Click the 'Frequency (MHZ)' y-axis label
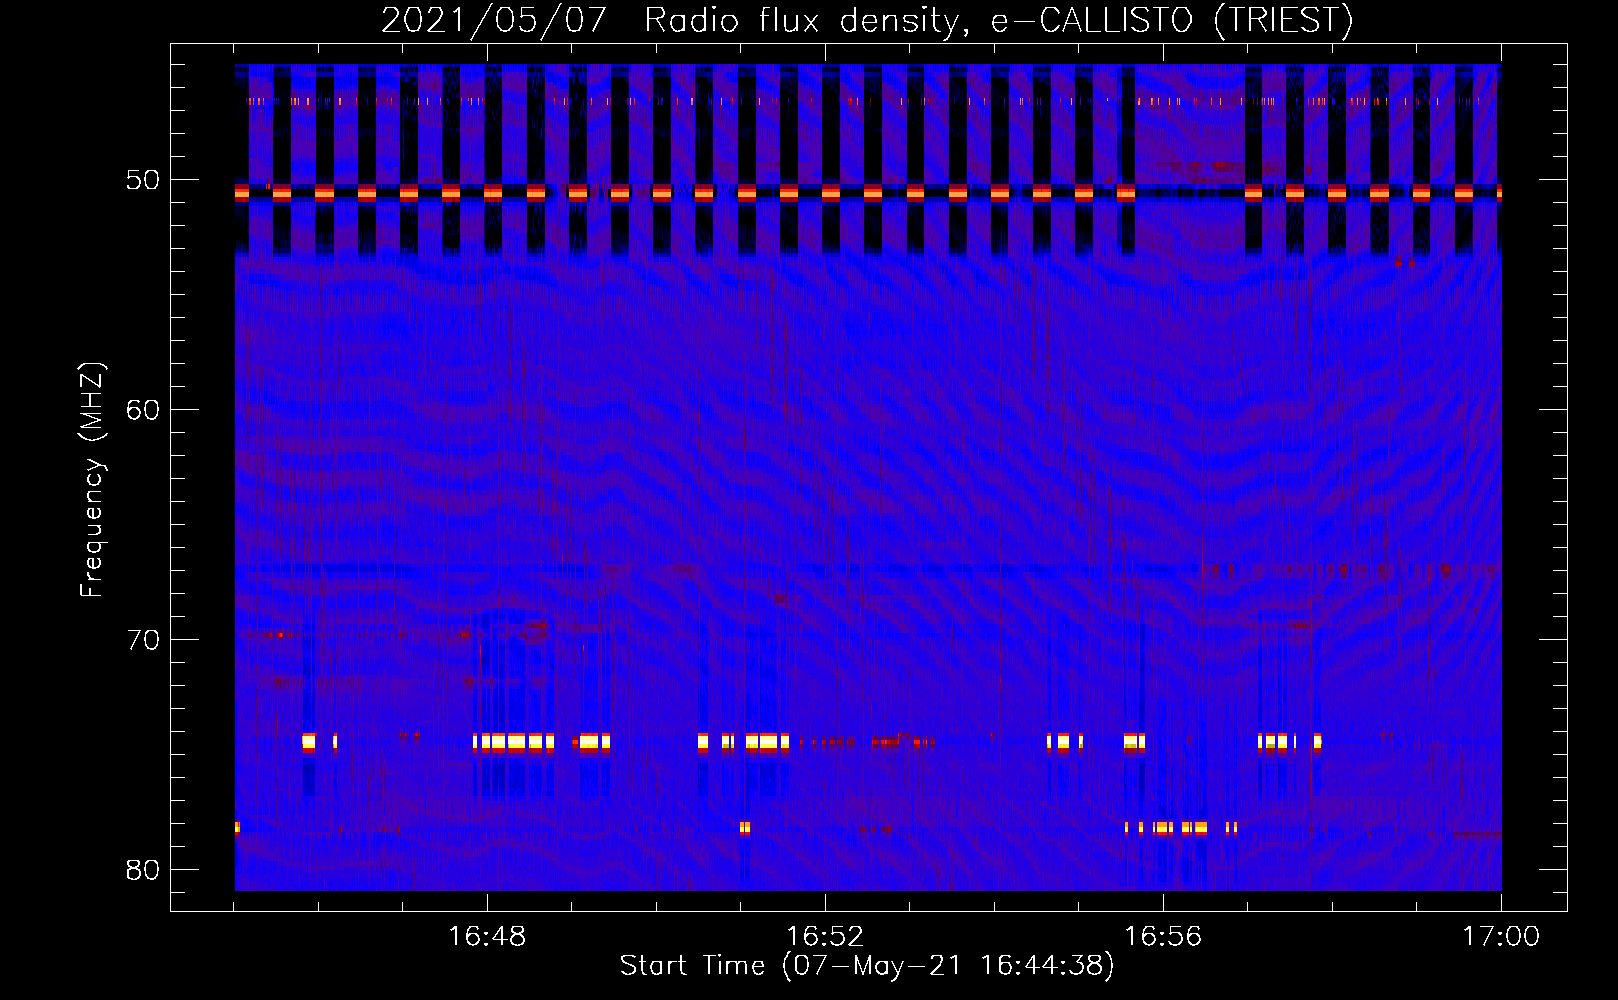Viewport: 1618px width, 1000px height. point(92,481)
